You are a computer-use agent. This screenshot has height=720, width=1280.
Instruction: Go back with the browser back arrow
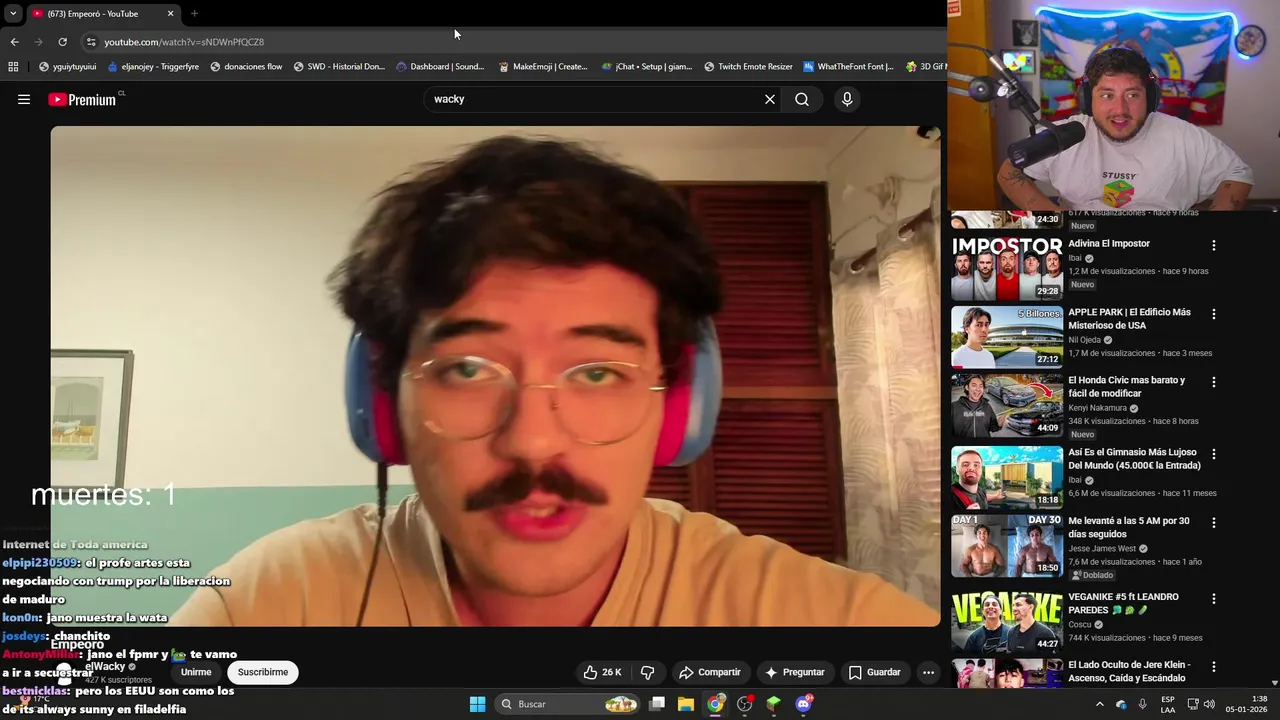click(14, 42)
